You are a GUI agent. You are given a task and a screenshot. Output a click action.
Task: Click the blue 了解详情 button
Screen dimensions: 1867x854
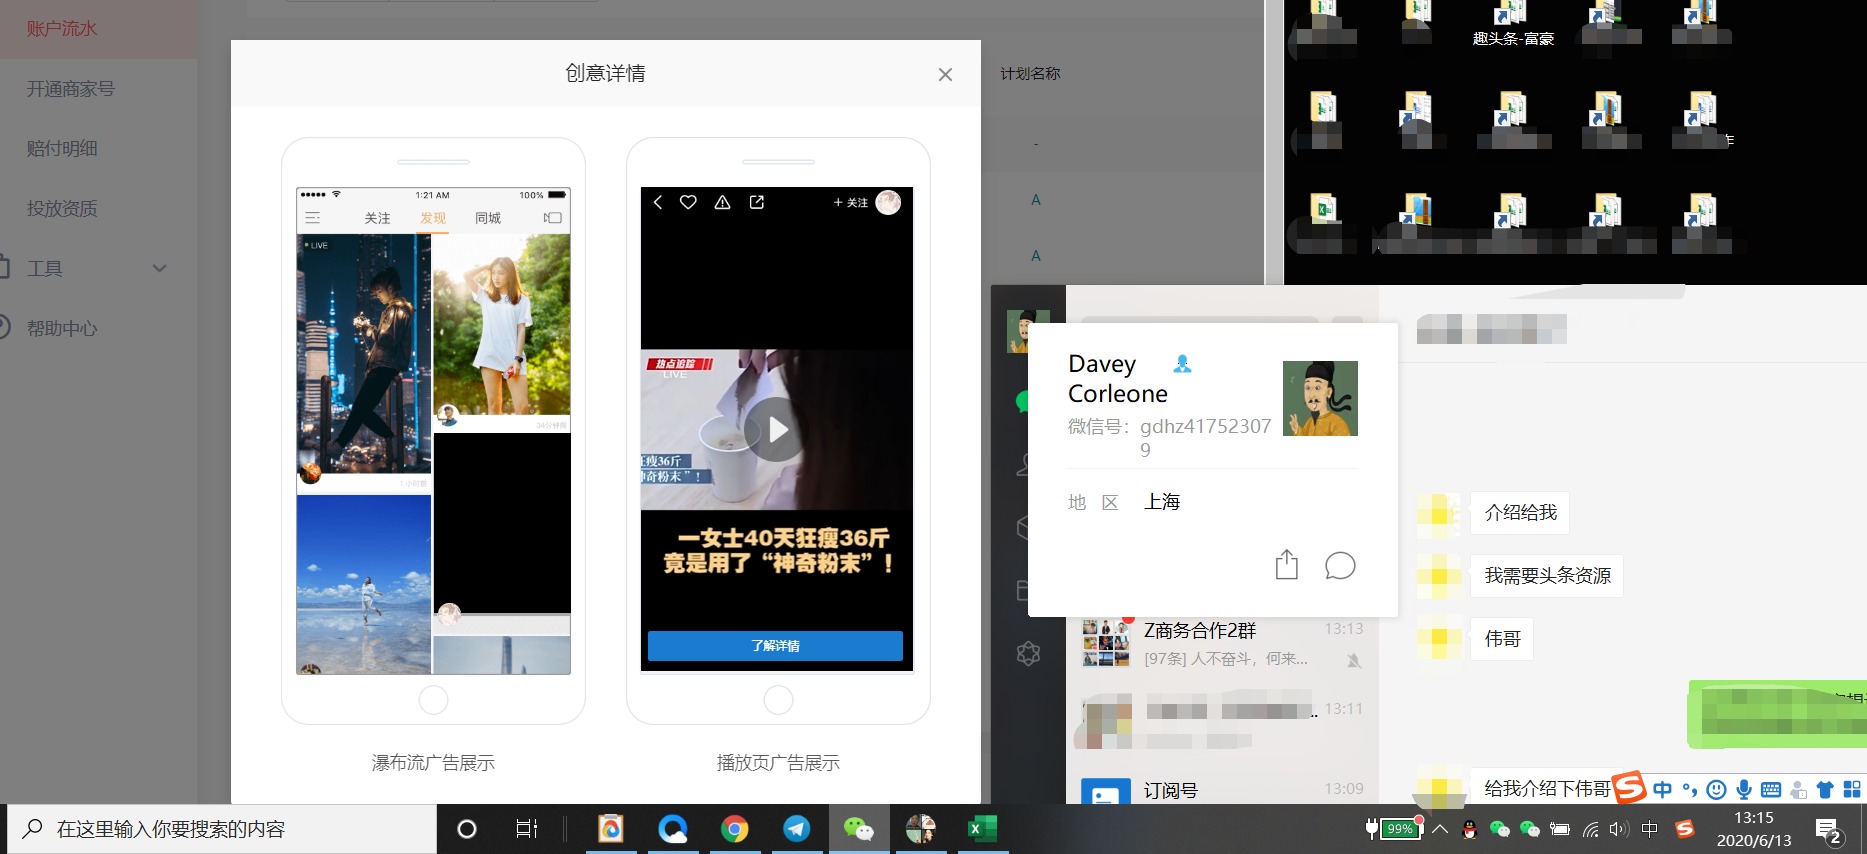[x=775, y=646]
